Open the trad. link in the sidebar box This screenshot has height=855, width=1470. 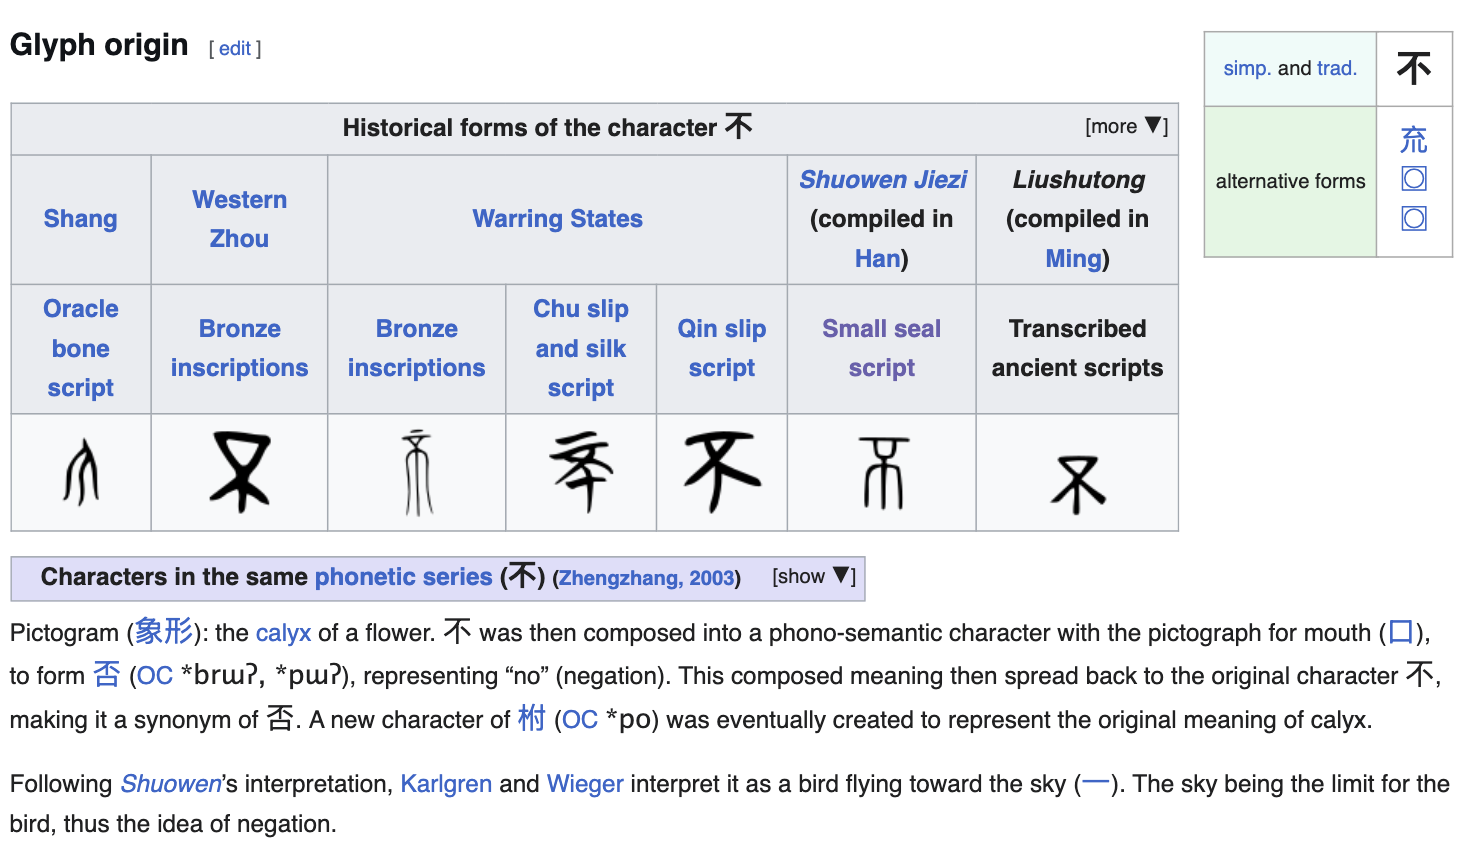[1337, 68]
